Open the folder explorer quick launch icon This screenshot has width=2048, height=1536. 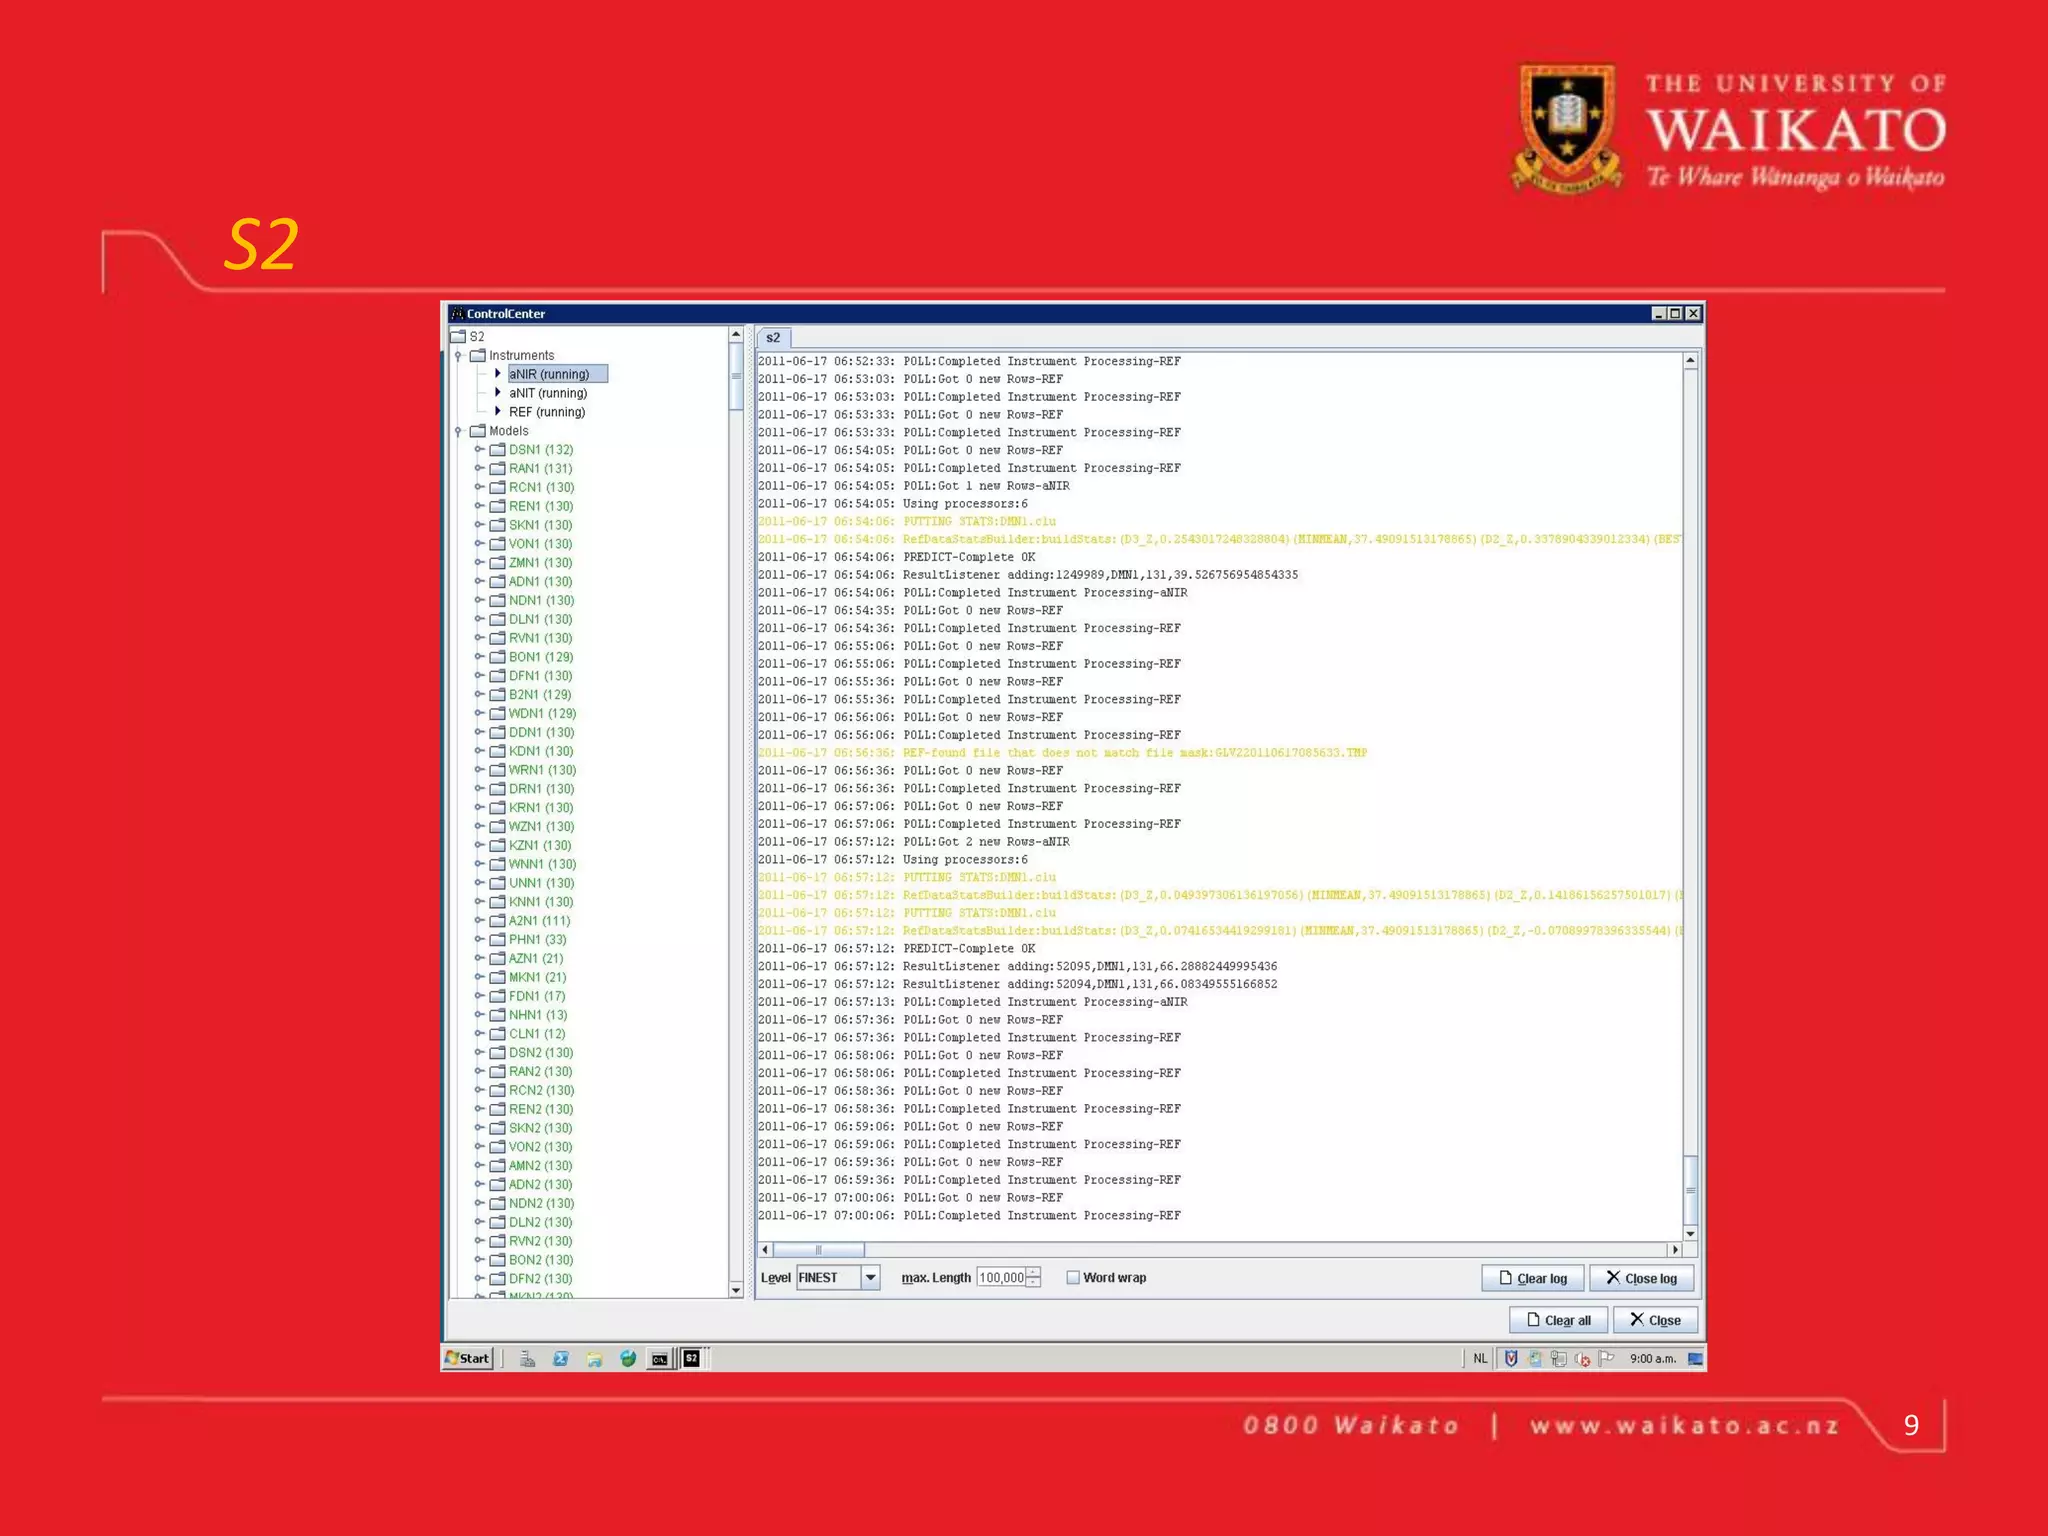click(x=595, y=1358)
